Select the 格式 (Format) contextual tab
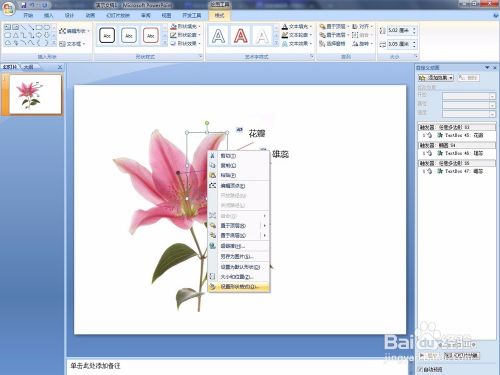The image size is (500, 375). [x=219, y=16]
